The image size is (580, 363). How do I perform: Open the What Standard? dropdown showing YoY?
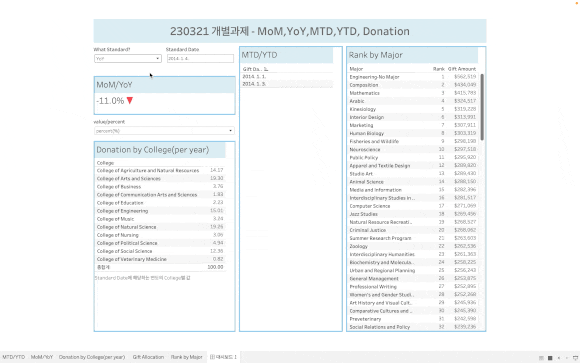coord(128,58)
